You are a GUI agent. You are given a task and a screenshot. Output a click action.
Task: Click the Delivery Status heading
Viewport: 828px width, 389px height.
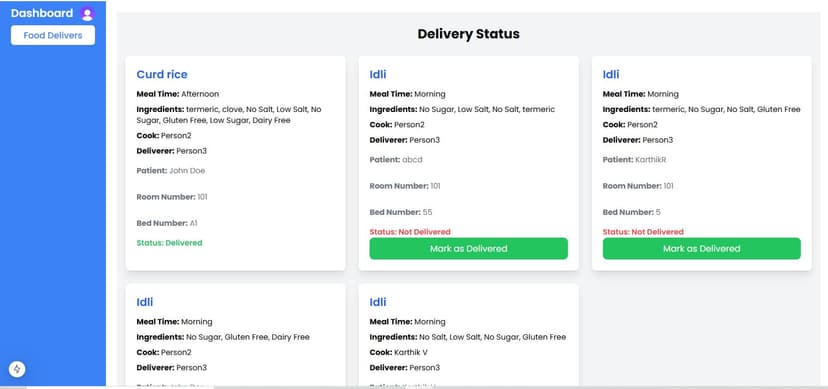468,34
